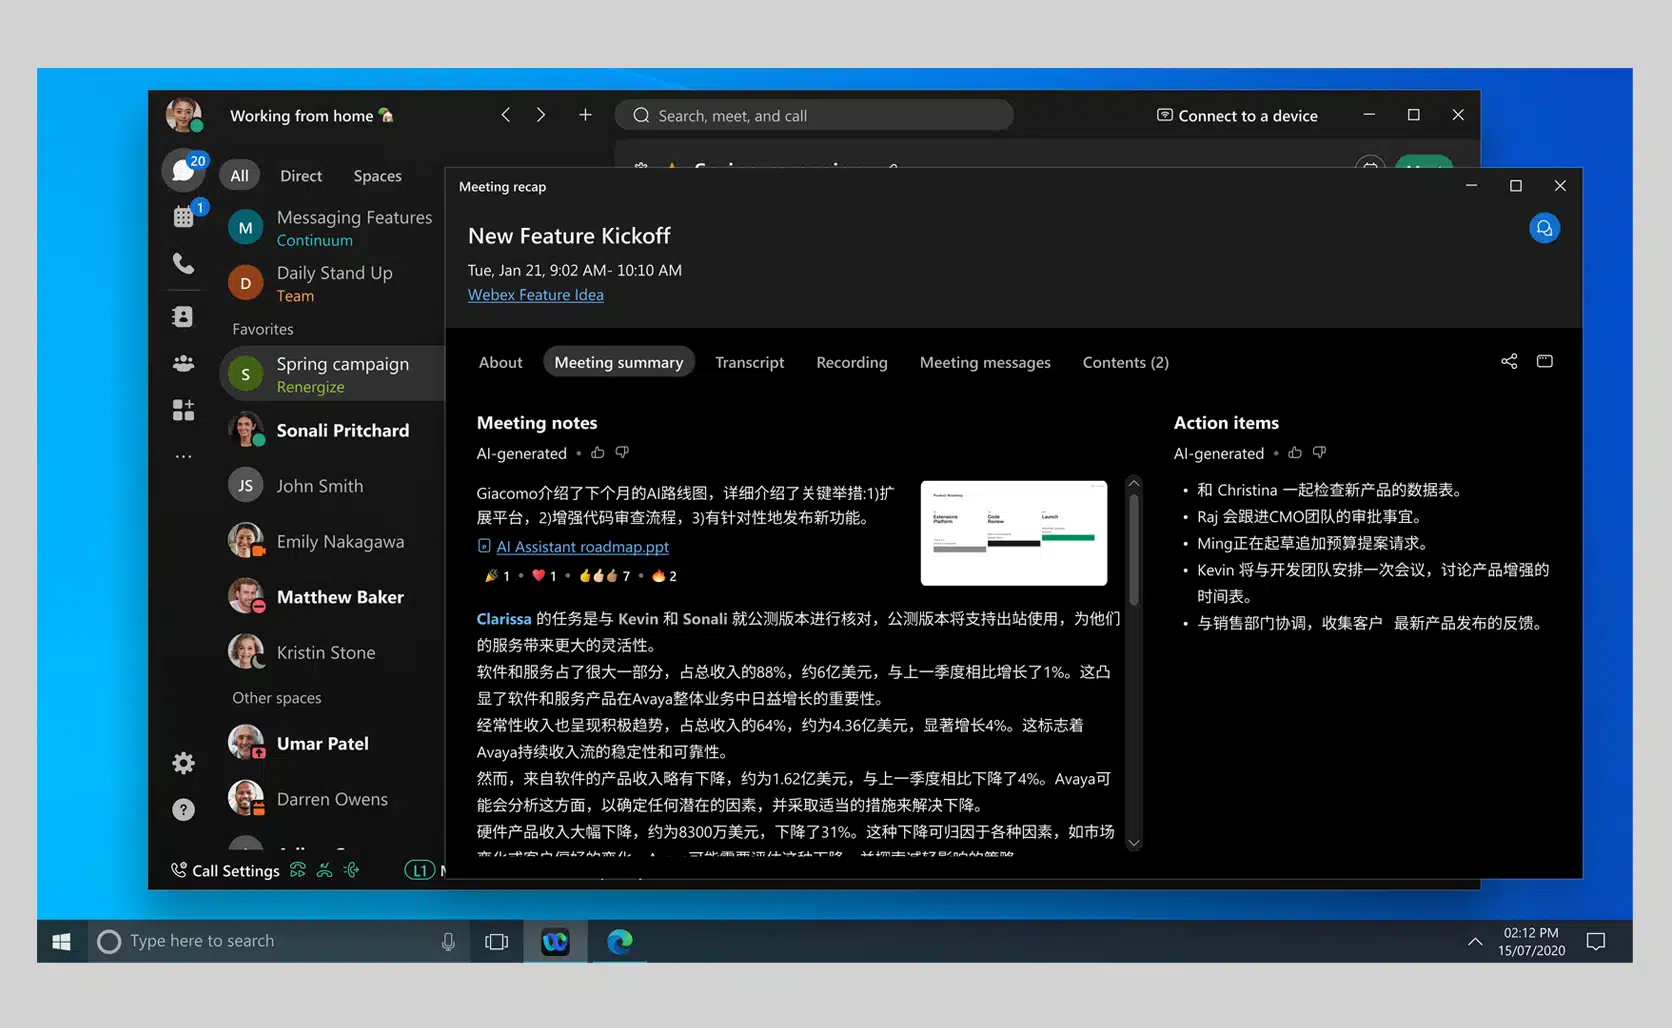Open the Webex Feature Idea link
Viewport: 1672px width, 1028px height.
tap(535, 295)
